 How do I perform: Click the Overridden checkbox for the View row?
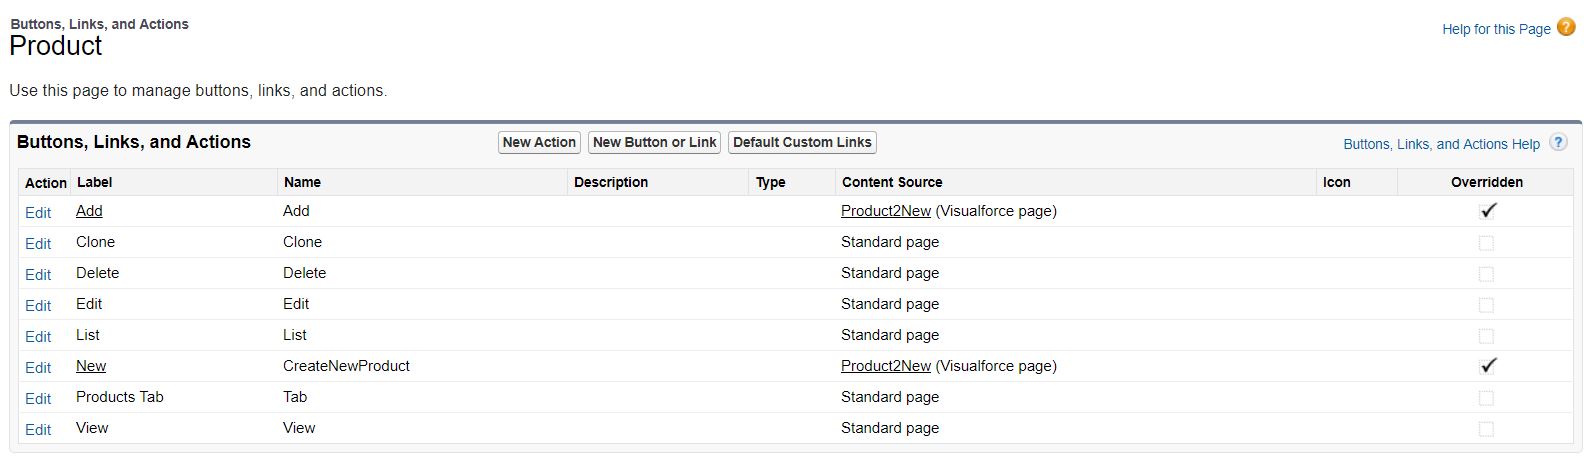click(1486, 429)
